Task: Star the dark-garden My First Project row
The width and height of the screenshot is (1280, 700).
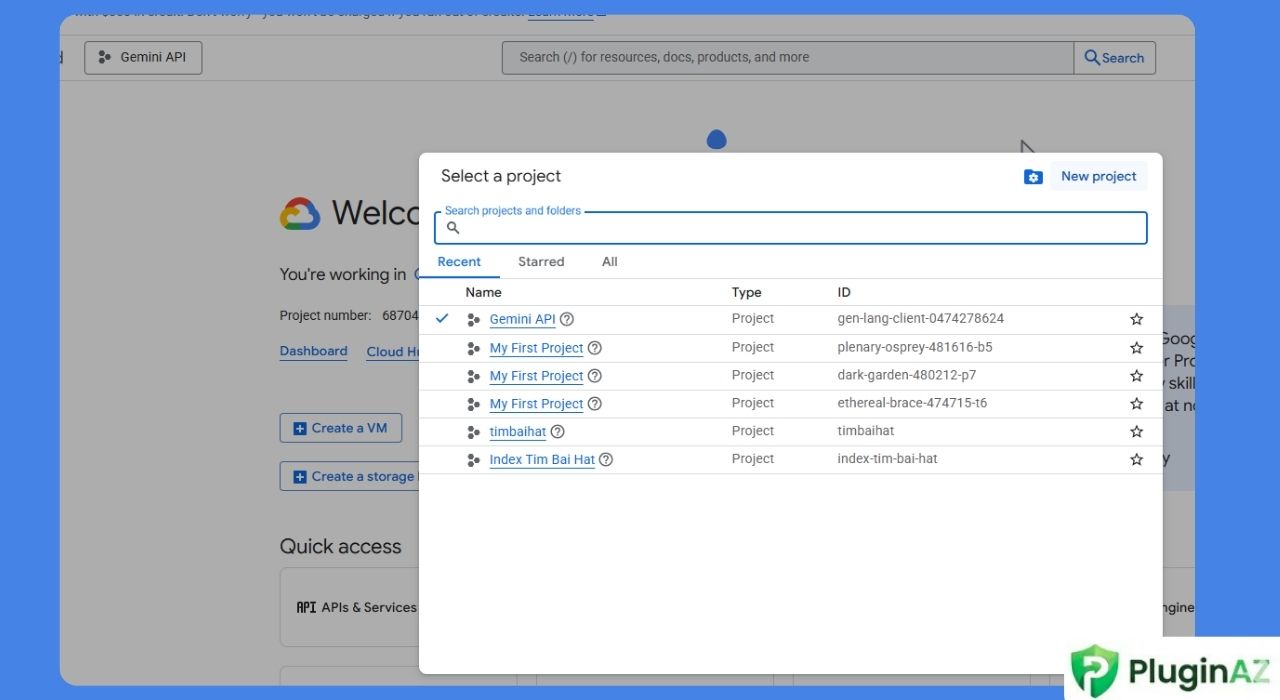Action: 1136,375
